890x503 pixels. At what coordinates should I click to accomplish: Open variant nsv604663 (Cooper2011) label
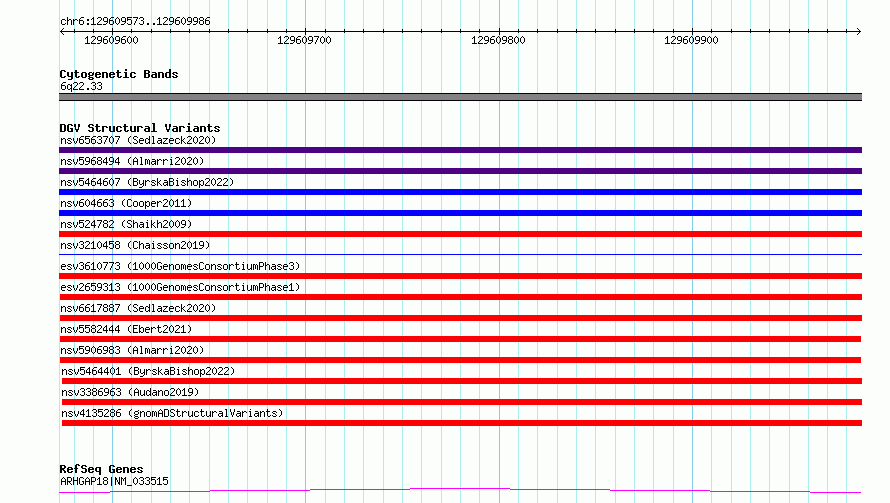126,203
